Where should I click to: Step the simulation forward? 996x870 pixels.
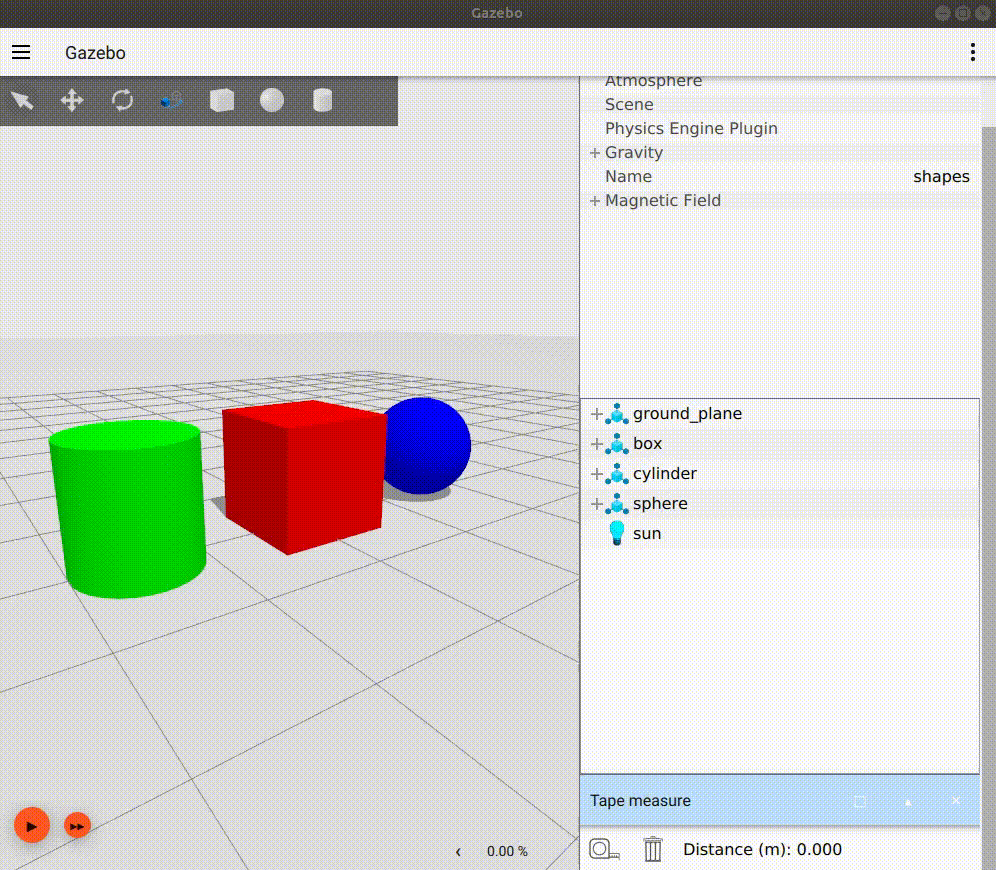77,826
